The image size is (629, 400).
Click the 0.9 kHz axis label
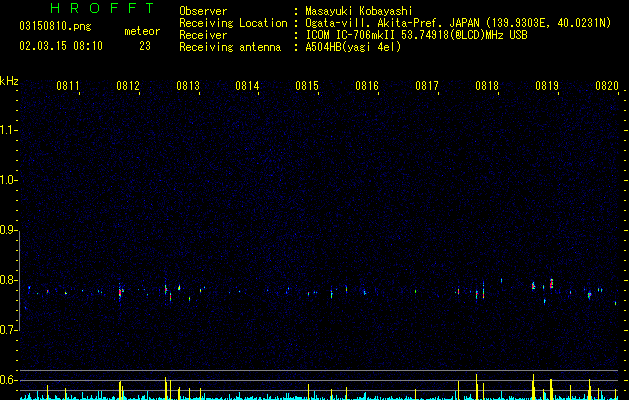point(8,230)
